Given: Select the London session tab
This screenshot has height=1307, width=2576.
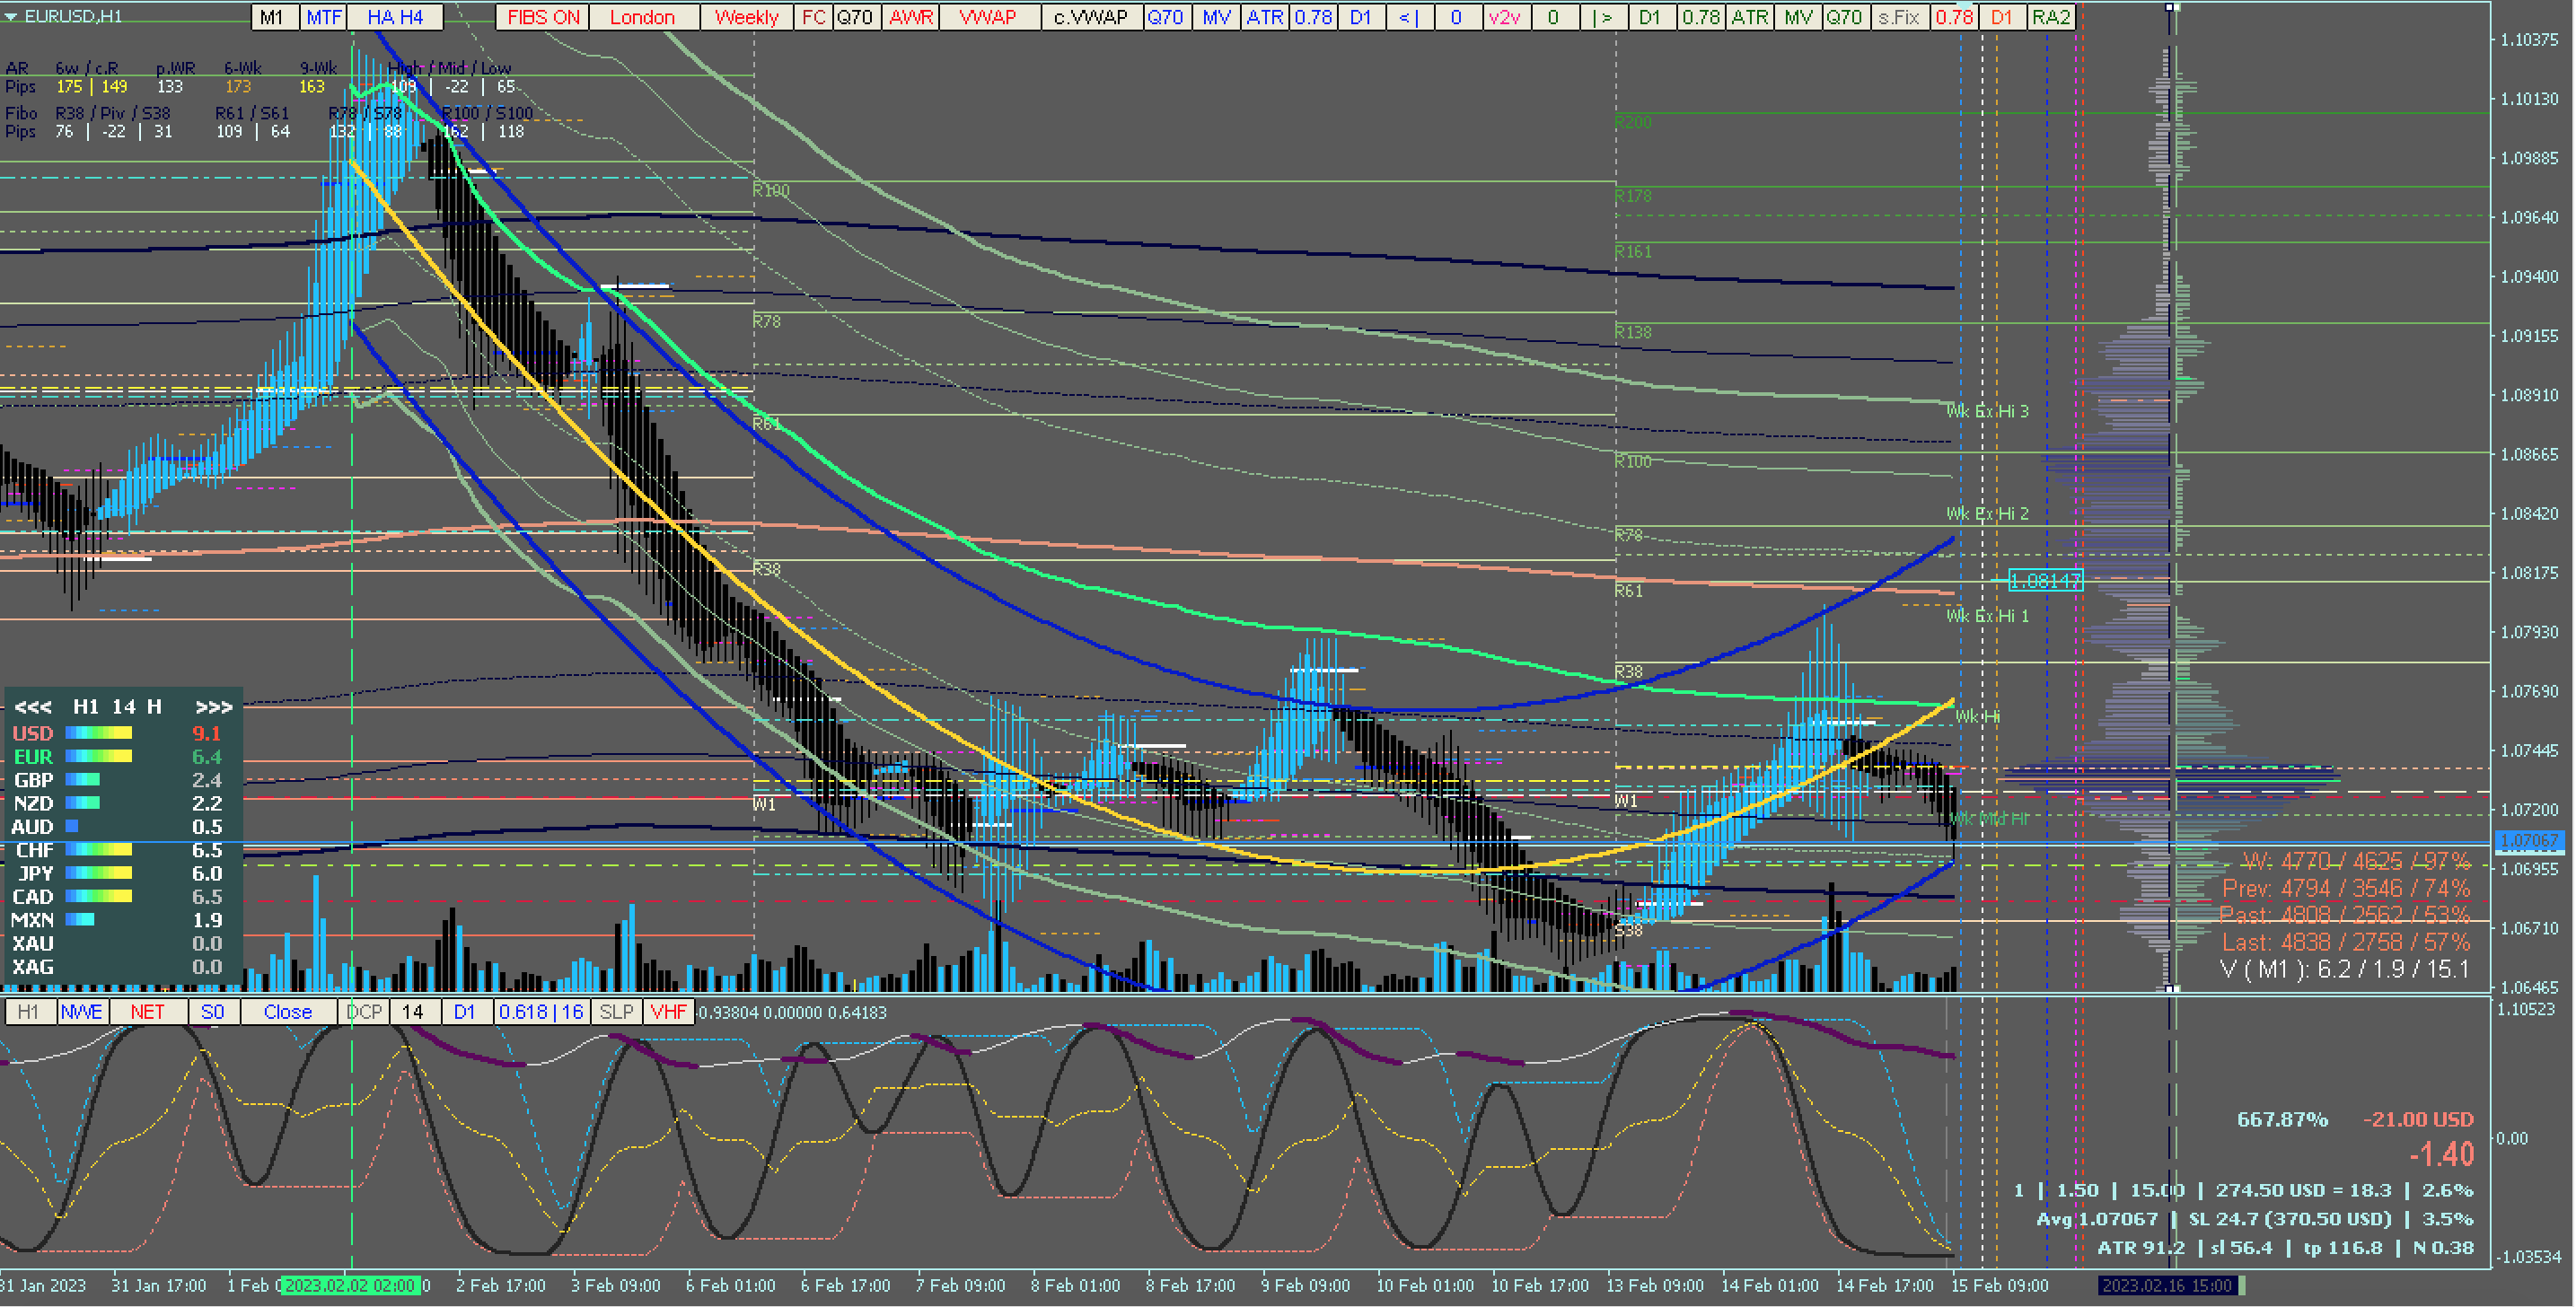Looking at the screenshot, I should (642, 17).
